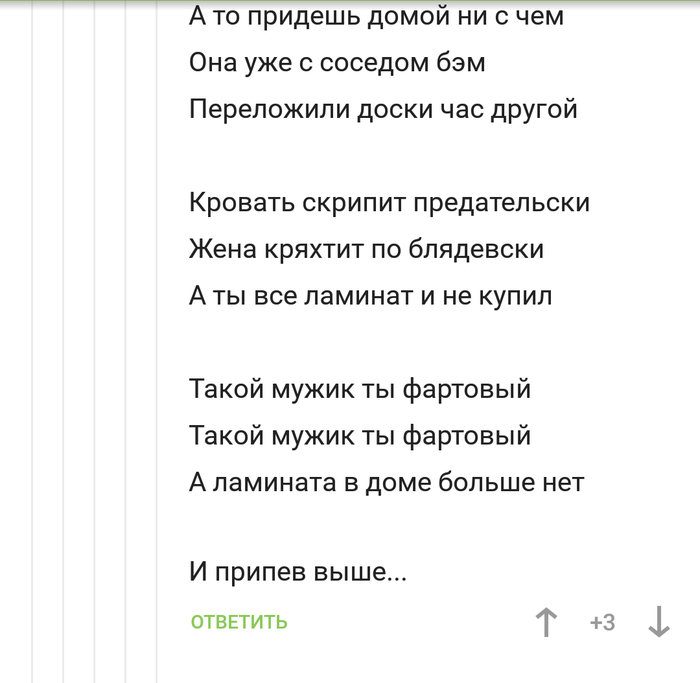Click the closing line 'И припев выше...'
The image size is (700, 683).
click(298, 573)
